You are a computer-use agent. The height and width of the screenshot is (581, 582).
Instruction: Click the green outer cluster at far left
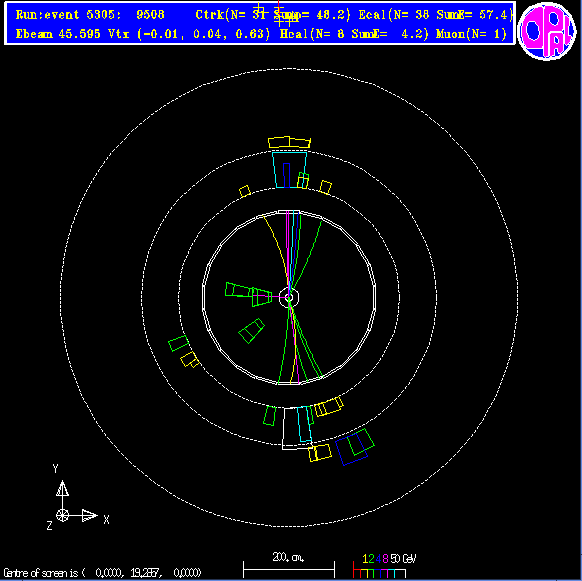point(179,343)
